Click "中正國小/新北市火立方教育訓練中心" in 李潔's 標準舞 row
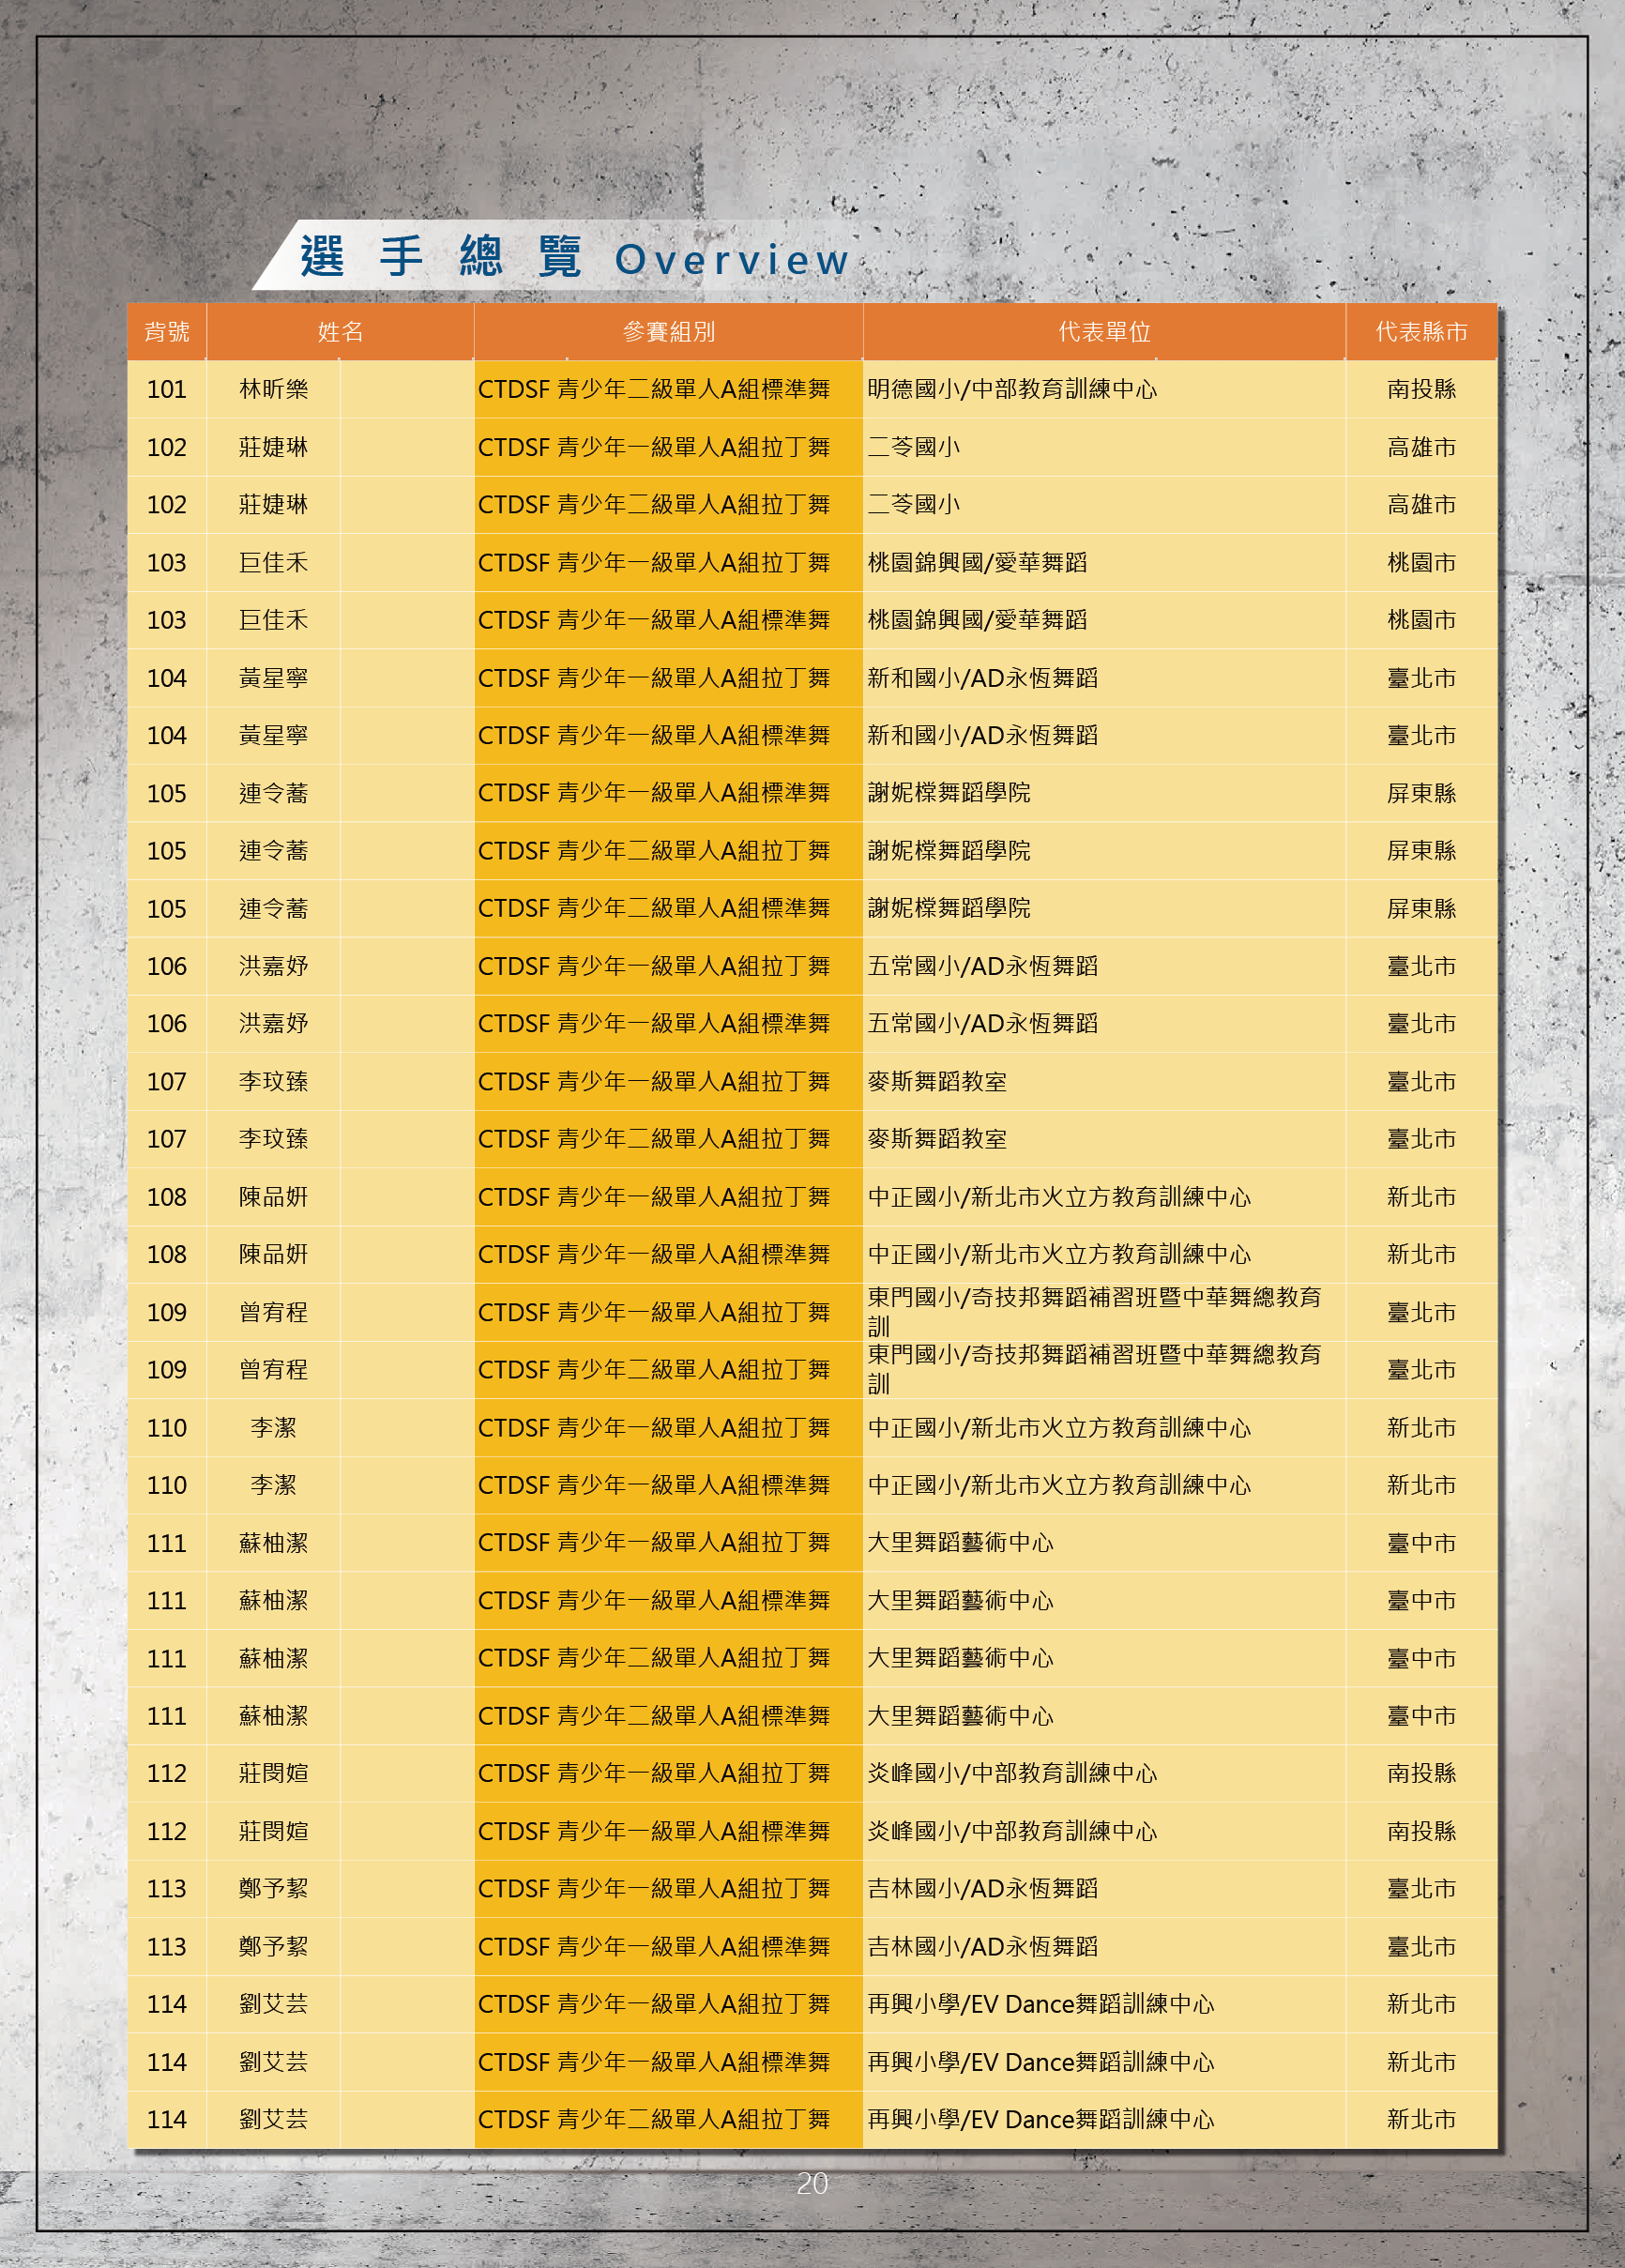This screenshot has height=2268, width=1625. [x=1059, y=1485]
